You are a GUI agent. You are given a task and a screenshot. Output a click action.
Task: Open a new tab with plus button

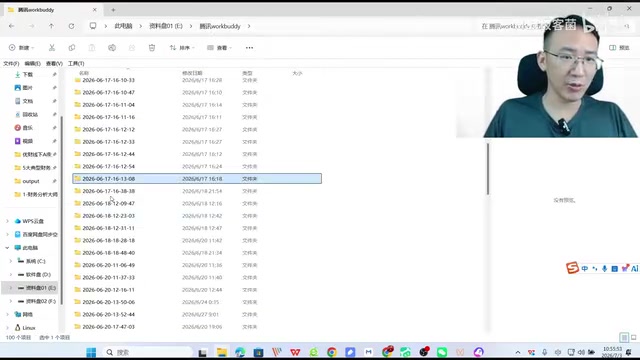click(x=113, y=10)
